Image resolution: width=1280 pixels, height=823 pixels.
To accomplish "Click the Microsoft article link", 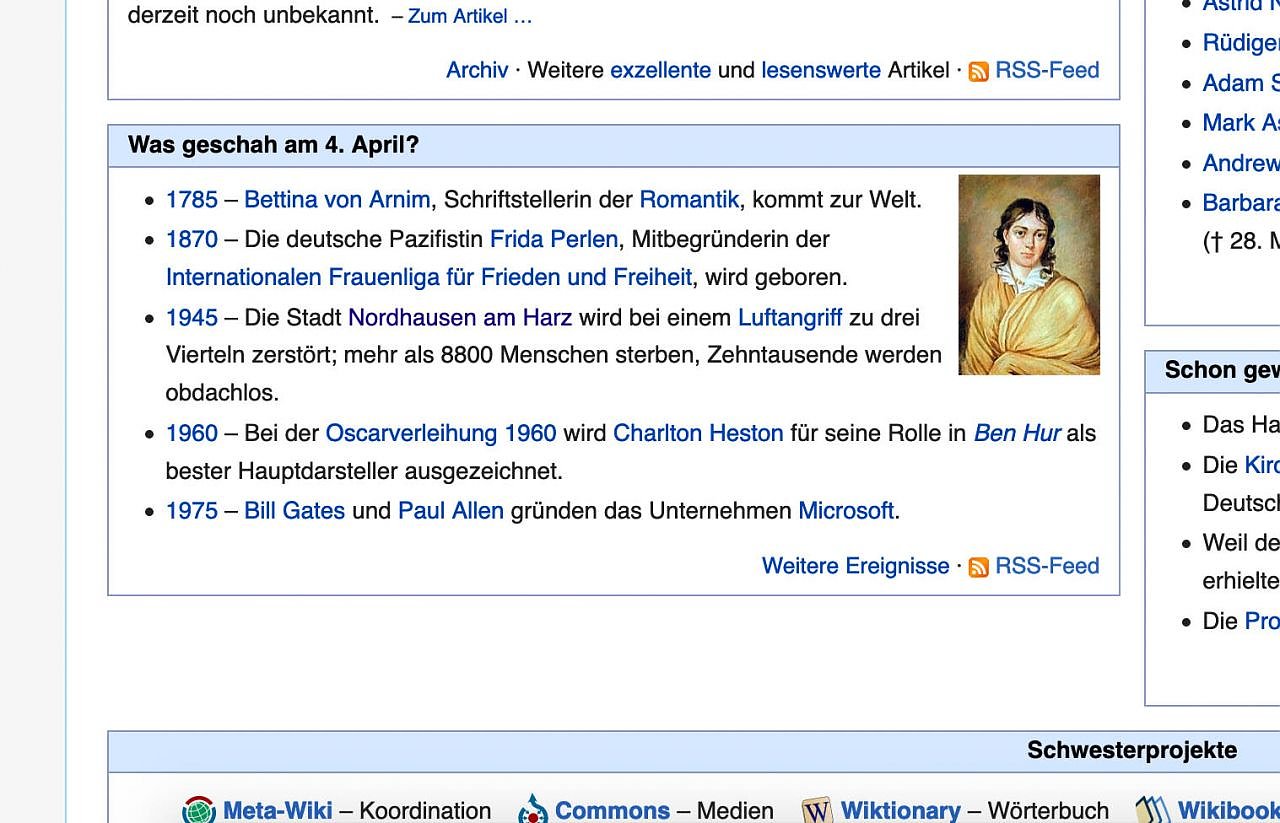I will coord(845,511).
